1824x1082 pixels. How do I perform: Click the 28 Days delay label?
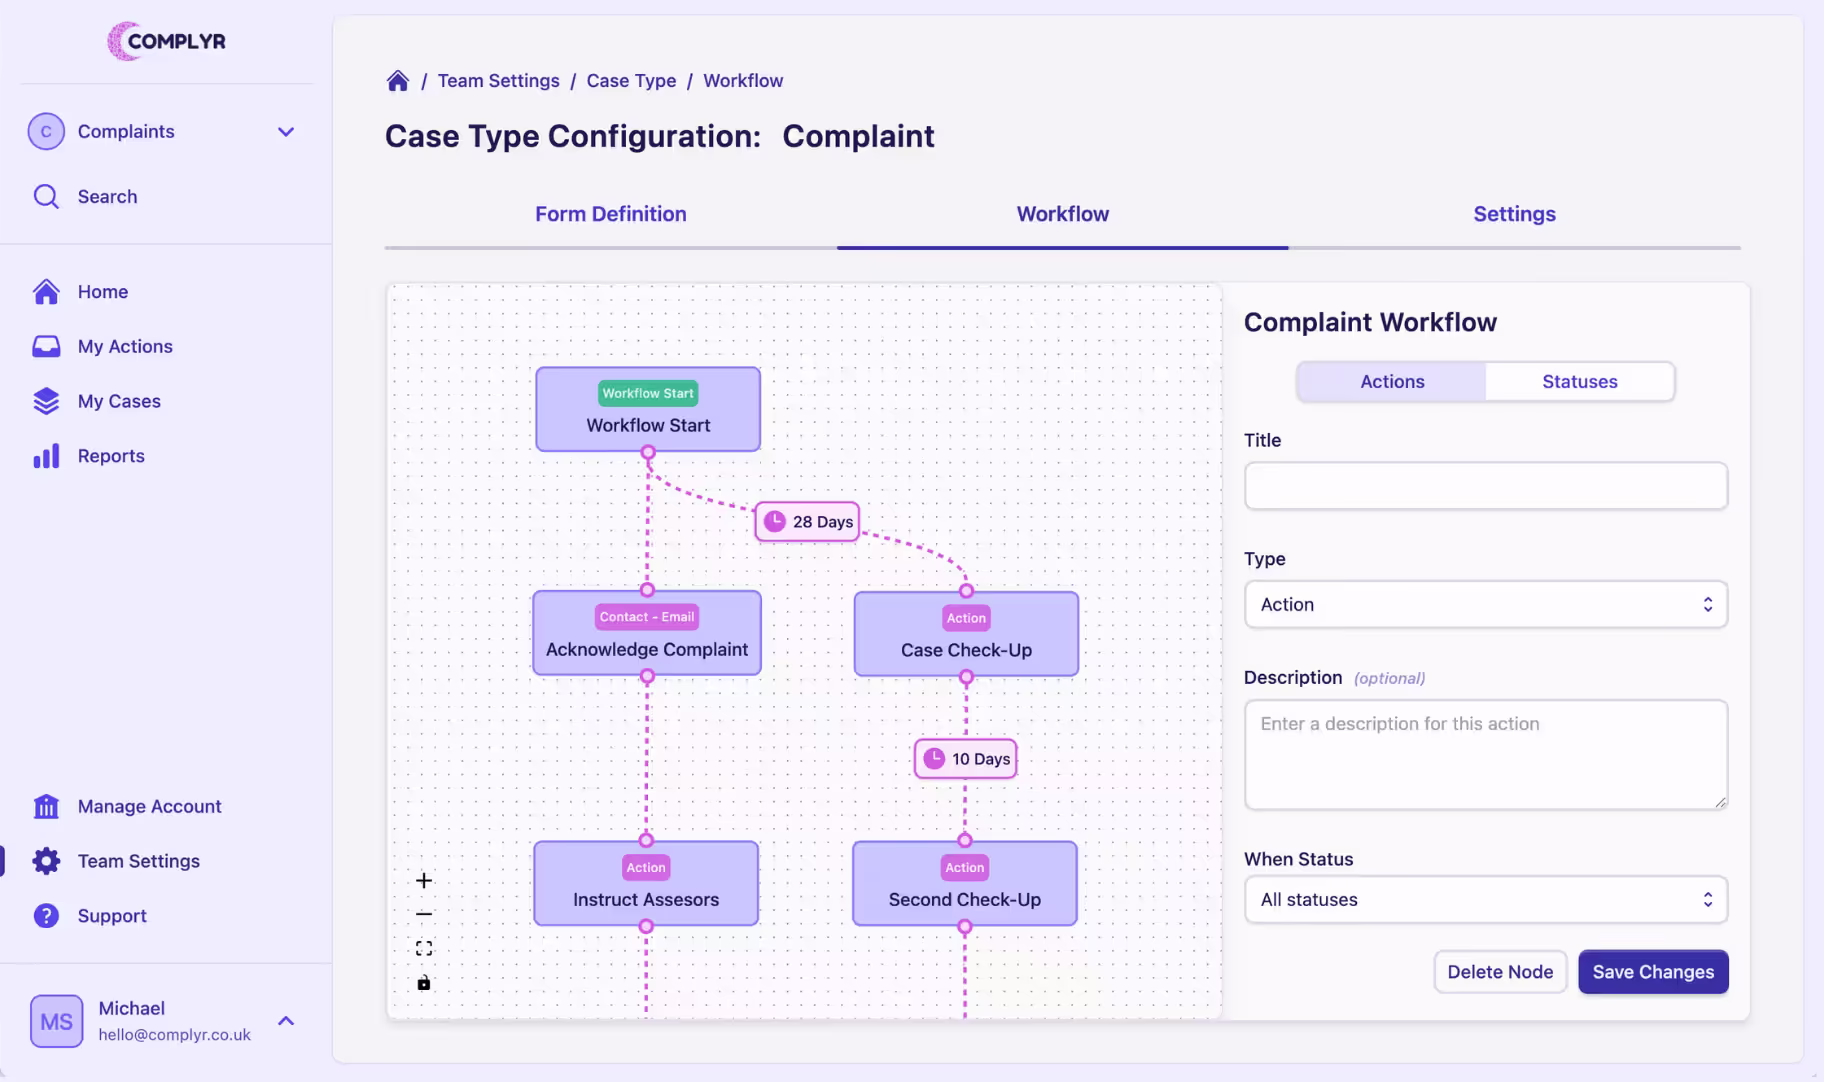[807, 521]
